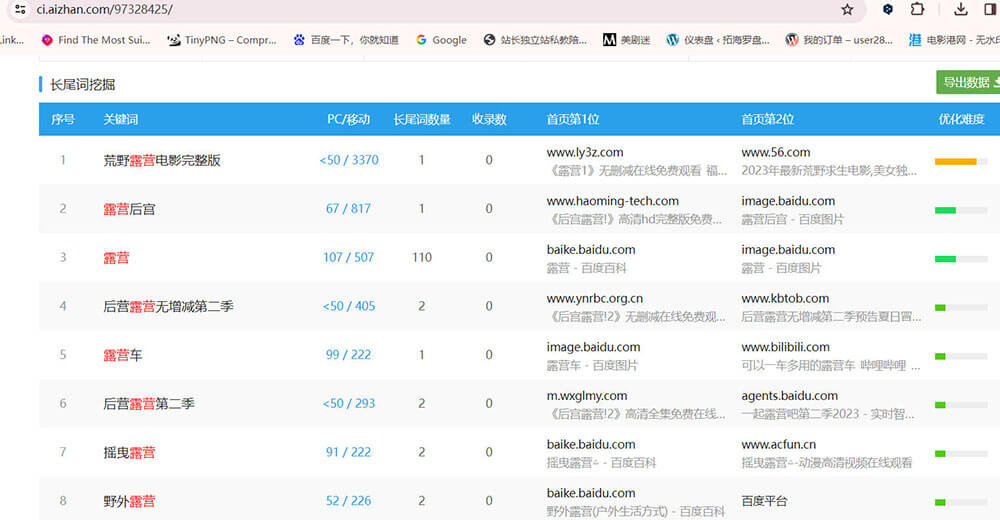The height and width of the screenshot is (520, 1000).
Task: Click the 露营后宫 keyword link
Action: tap(129, 209)
